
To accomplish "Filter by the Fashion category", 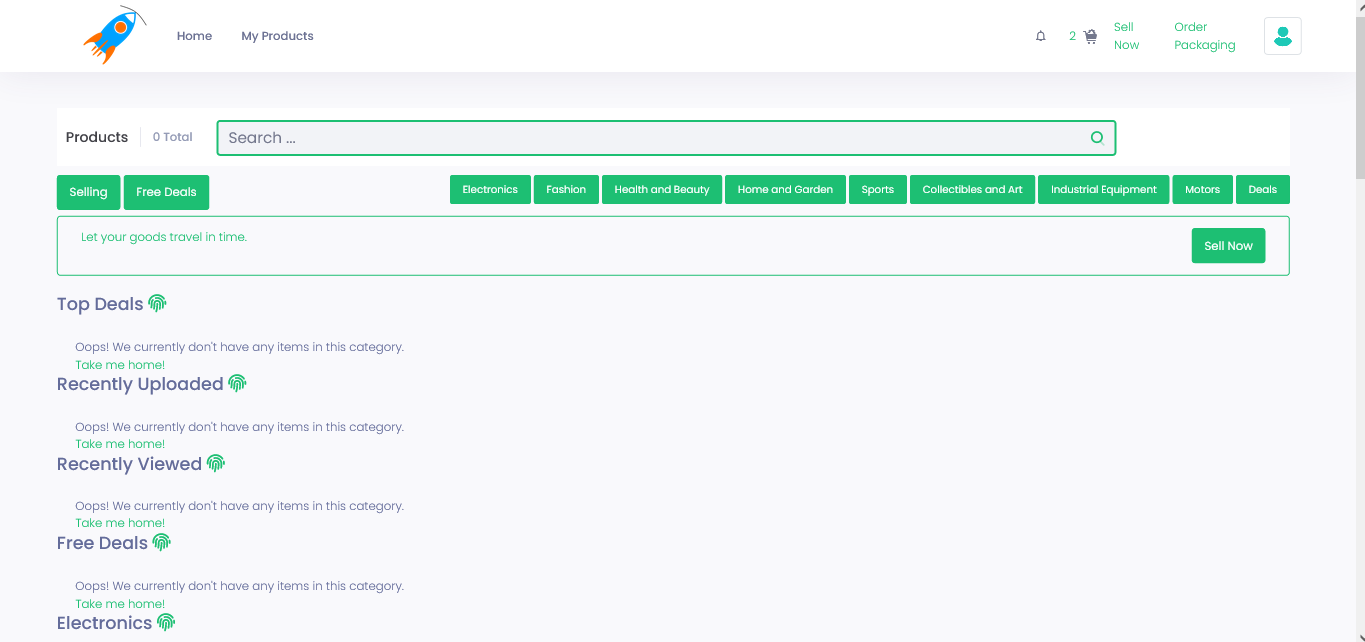I will [566, 190].
